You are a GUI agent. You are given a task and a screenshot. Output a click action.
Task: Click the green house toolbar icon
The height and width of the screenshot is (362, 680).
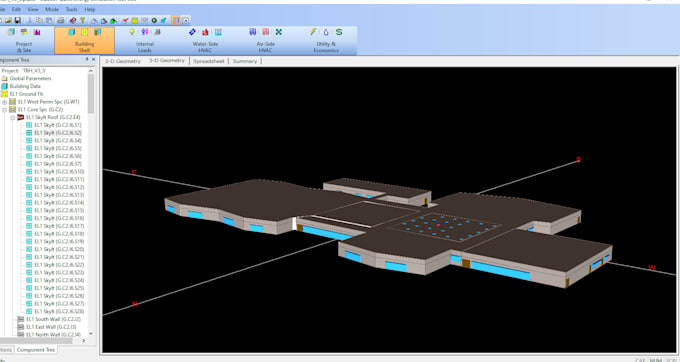[x=114, y=20]
